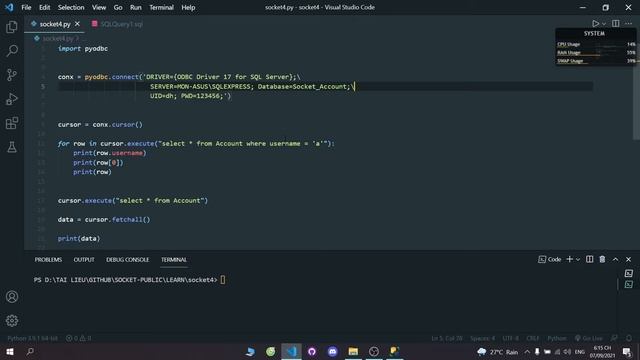The height and width of the screenshot is (360, 640).
Task: Open the run options dropdown arrow
Action: tap(604, 24)
